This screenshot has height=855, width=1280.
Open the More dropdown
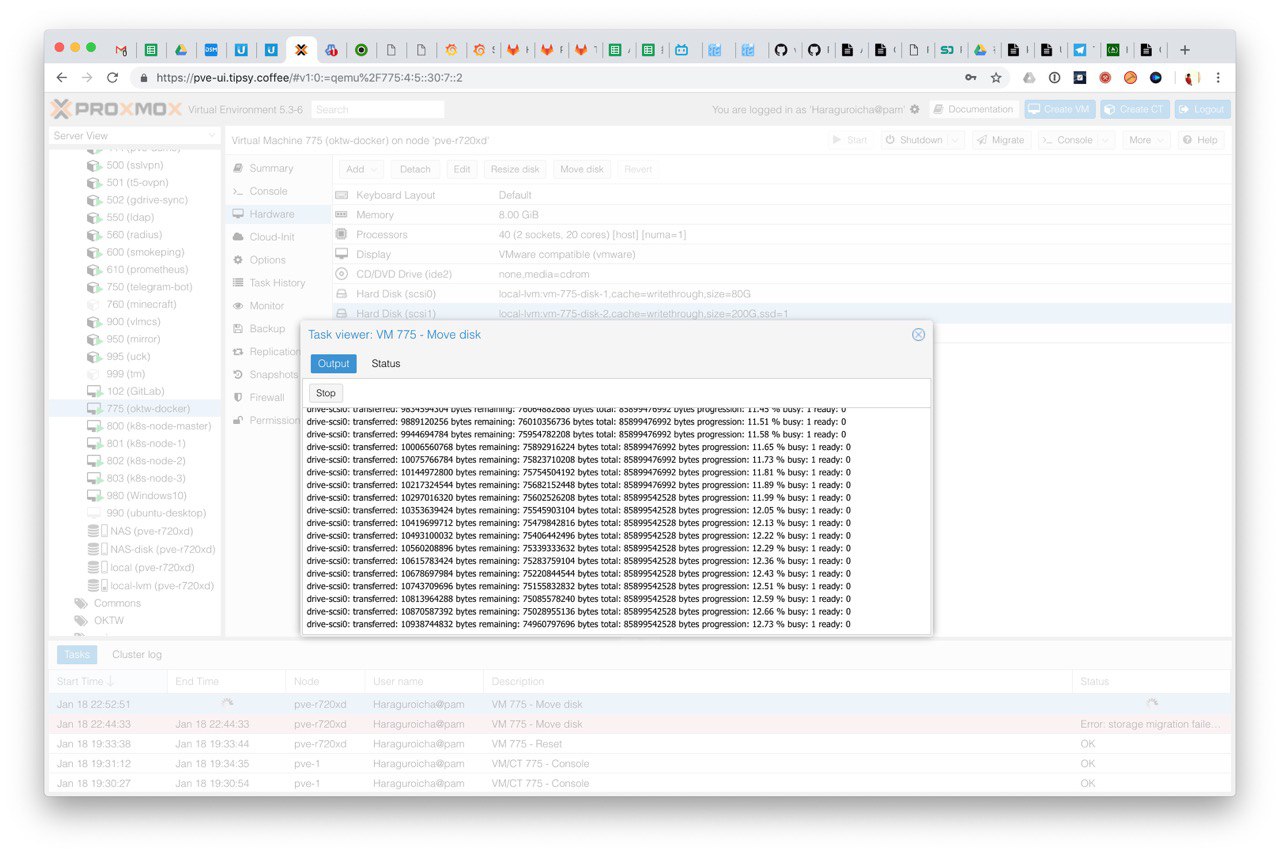[x=1146, y=140]
